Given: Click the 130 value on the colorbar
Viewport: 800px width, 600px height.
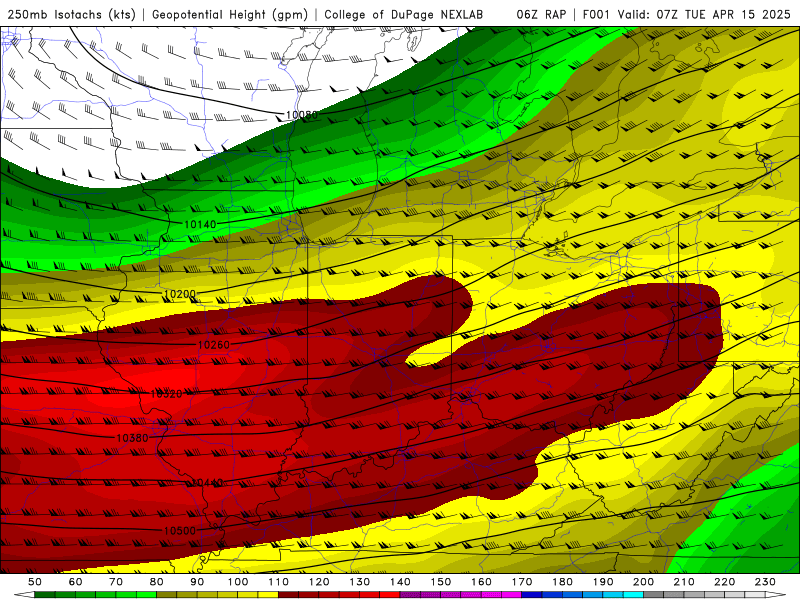Looking at the screenshot, I should (x=360, y=582).
